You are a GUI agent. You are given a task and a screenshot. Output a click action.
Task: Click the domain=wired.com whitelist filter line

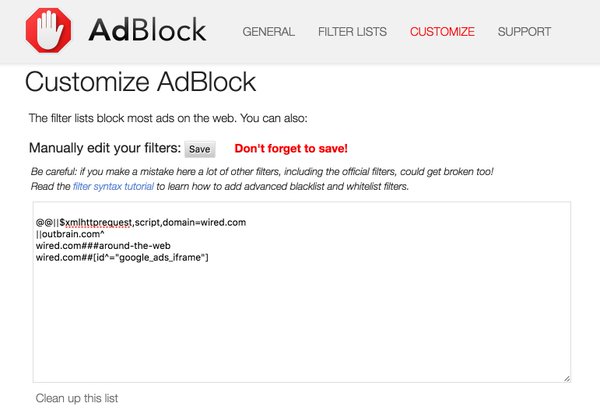click(x=141, y=222)
